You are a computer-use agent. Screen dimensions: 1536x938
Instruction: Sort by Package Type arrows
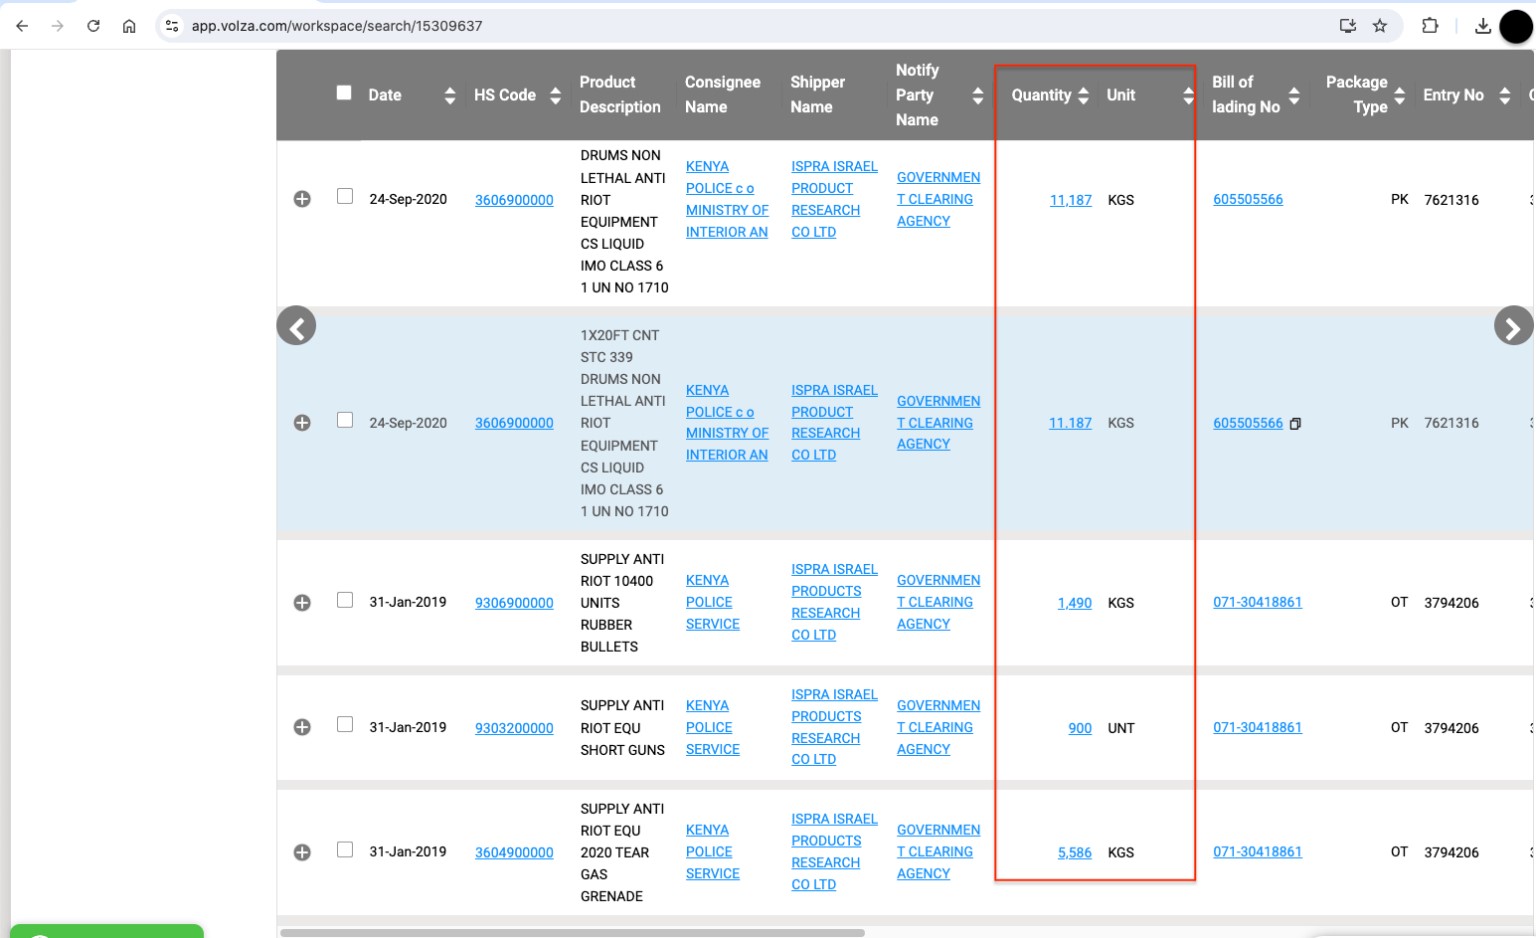point(1400,95)
